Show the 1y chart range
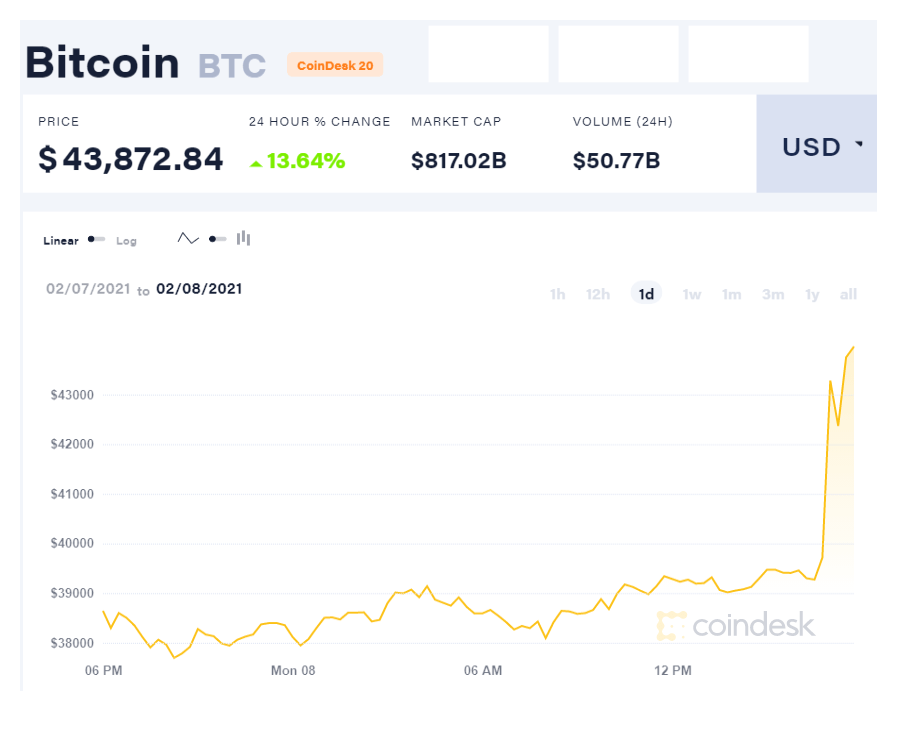Screen dimensions: 897x751 pos(812,294)
